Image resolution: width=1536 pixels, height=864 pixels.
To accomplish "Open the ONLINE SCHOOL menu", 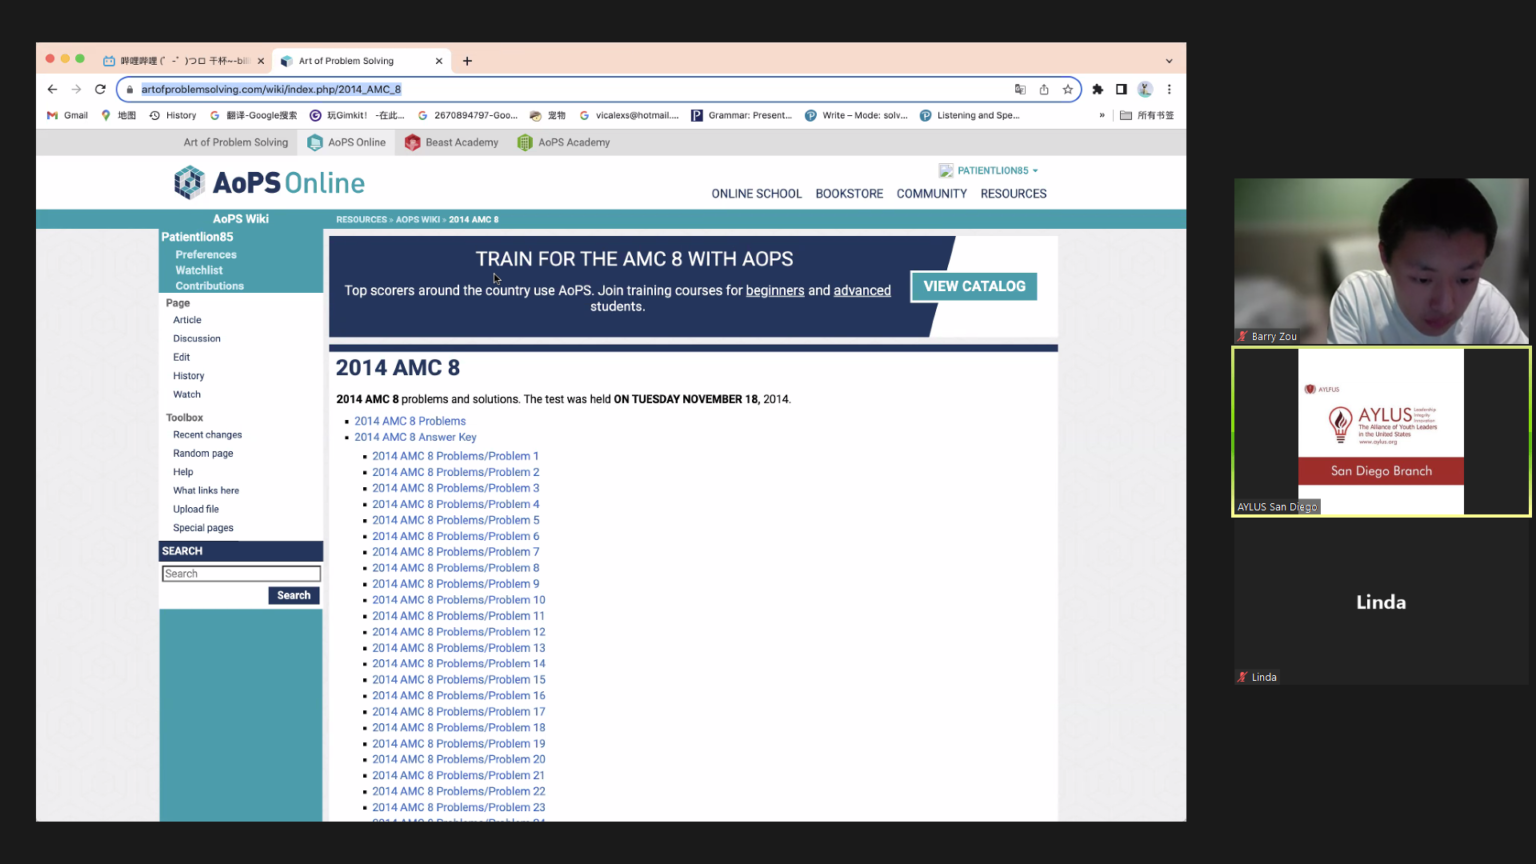I will coord(757,194).
